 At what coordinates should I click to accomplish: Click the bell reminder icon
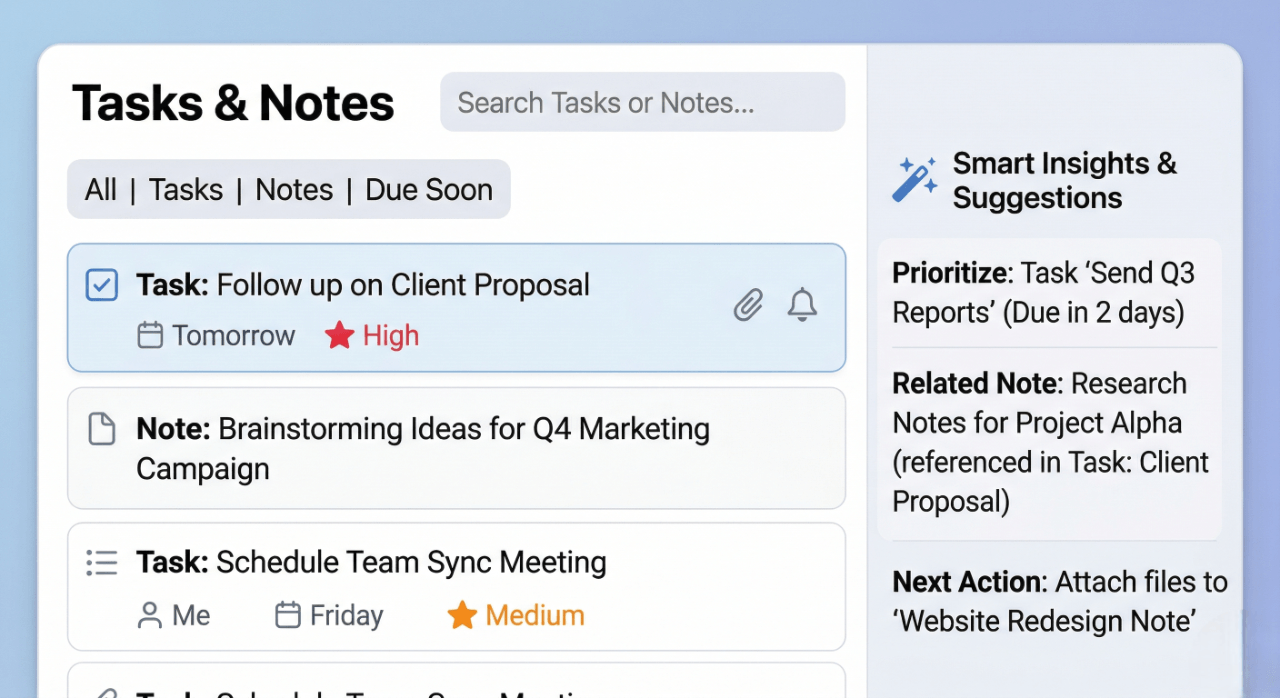click(802, 304)
